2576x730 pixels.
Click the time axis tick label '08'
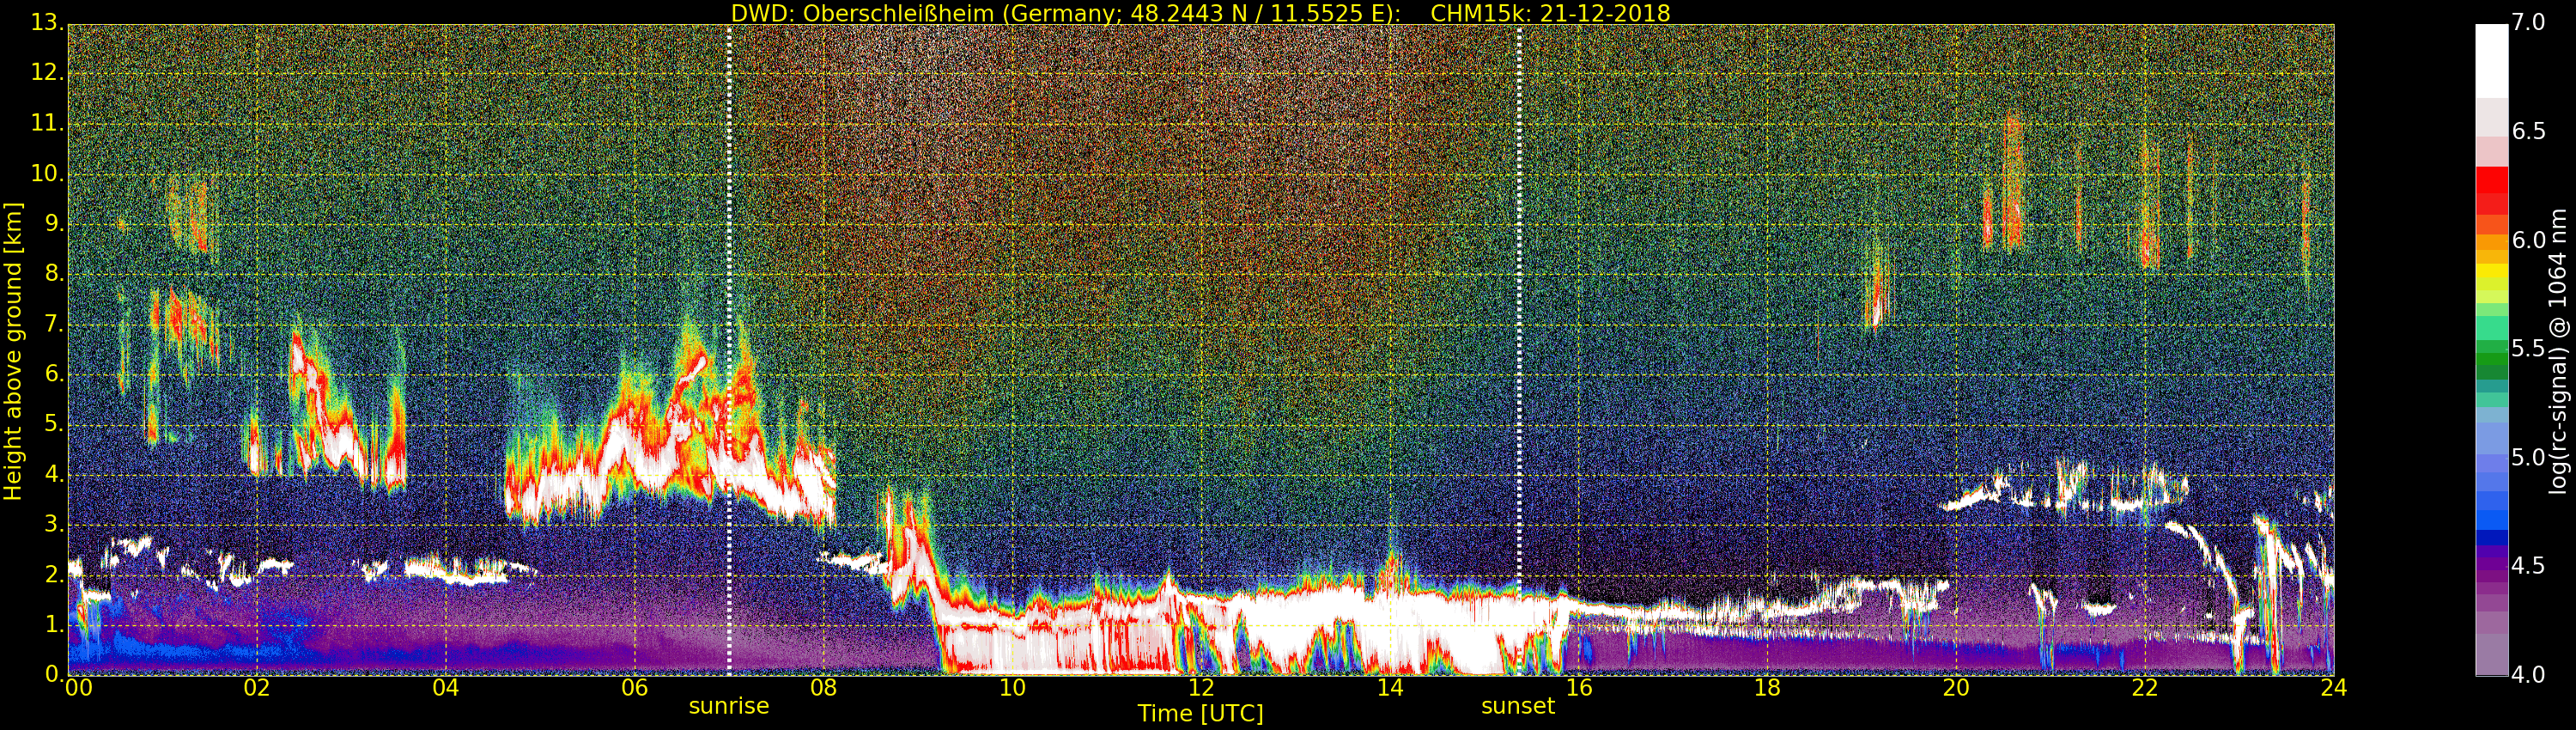pos(823,687)
